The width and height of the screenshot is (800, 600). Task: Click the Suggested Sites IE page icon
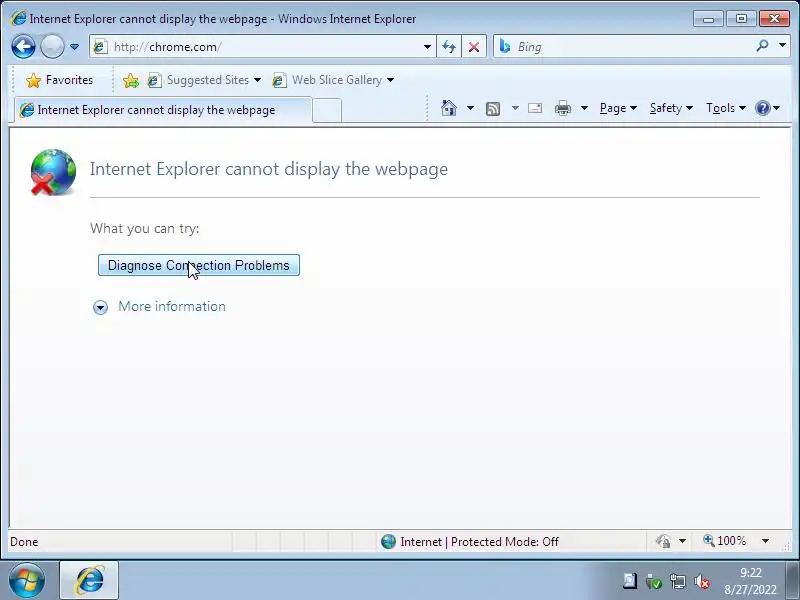[x=154, y=80]
